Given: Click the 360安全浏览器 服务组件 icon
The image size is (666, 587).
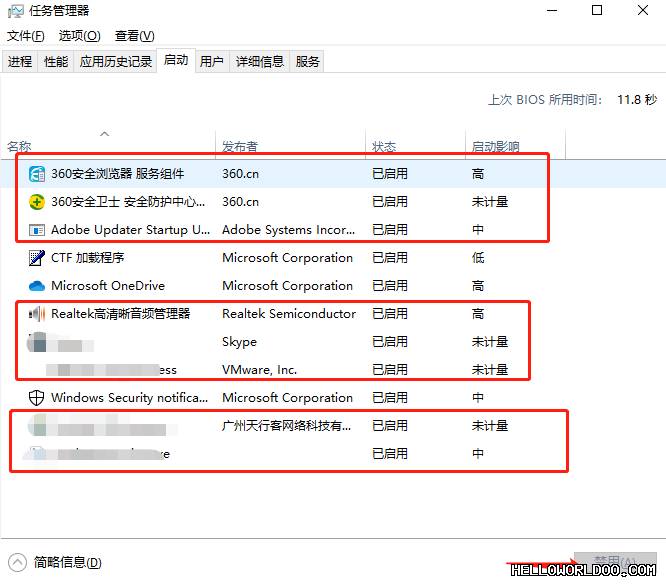Looking at the screenshot, I should pos(37,174).
